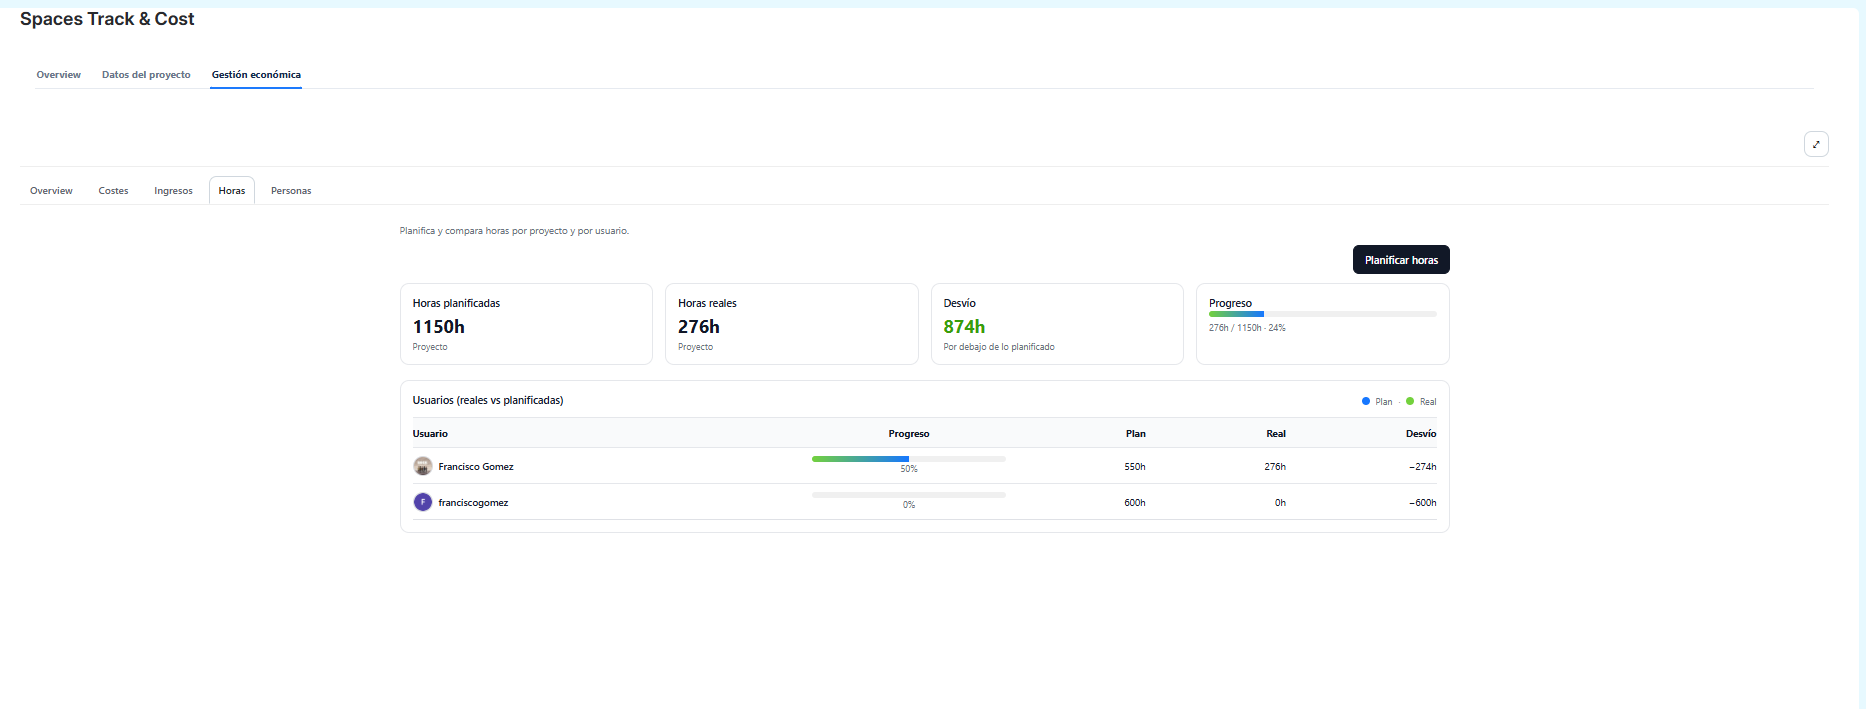Image resolution: width=1866 pixels, height=709 pixels.
Task: Click the blue Plan legend dot
Action: pyautogui.click(x=1366, y=401)
